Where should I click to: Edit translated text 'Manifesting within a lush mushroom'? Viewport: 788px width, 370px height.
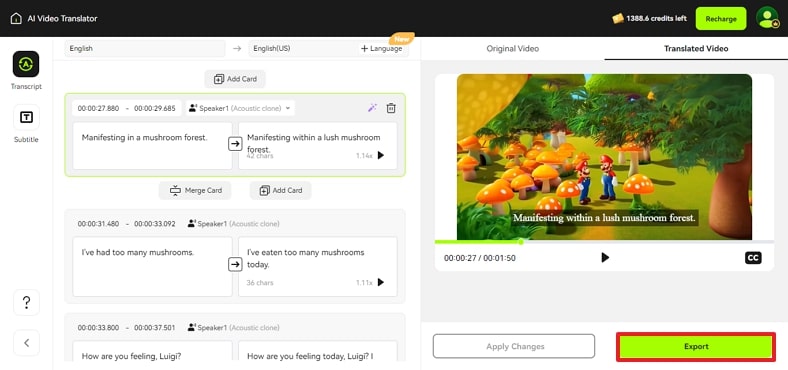click(x=318, y=146)
